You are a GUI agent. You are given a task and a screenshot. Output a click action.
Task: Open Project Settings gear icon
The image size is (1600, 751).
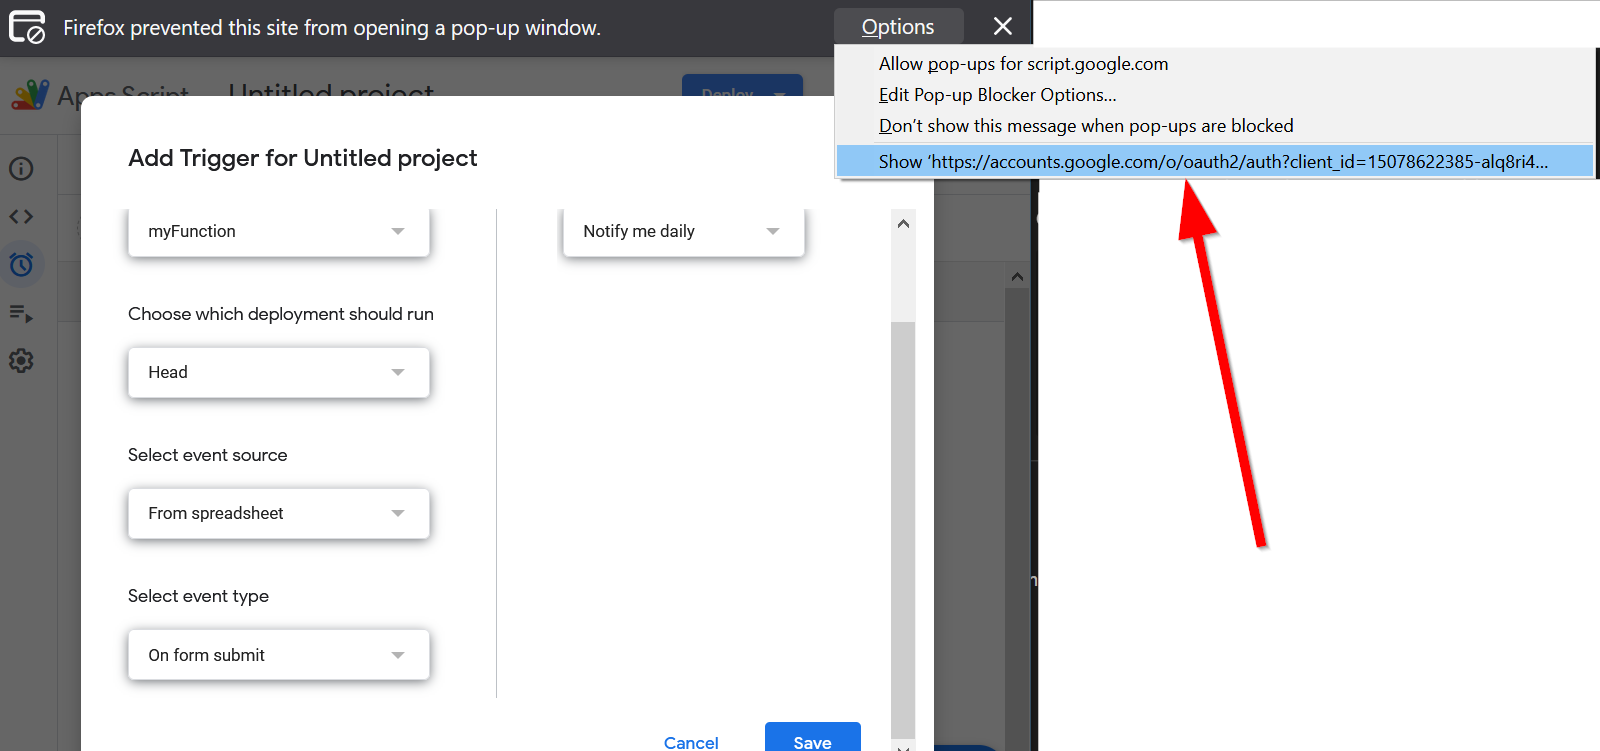coord(21,361)
